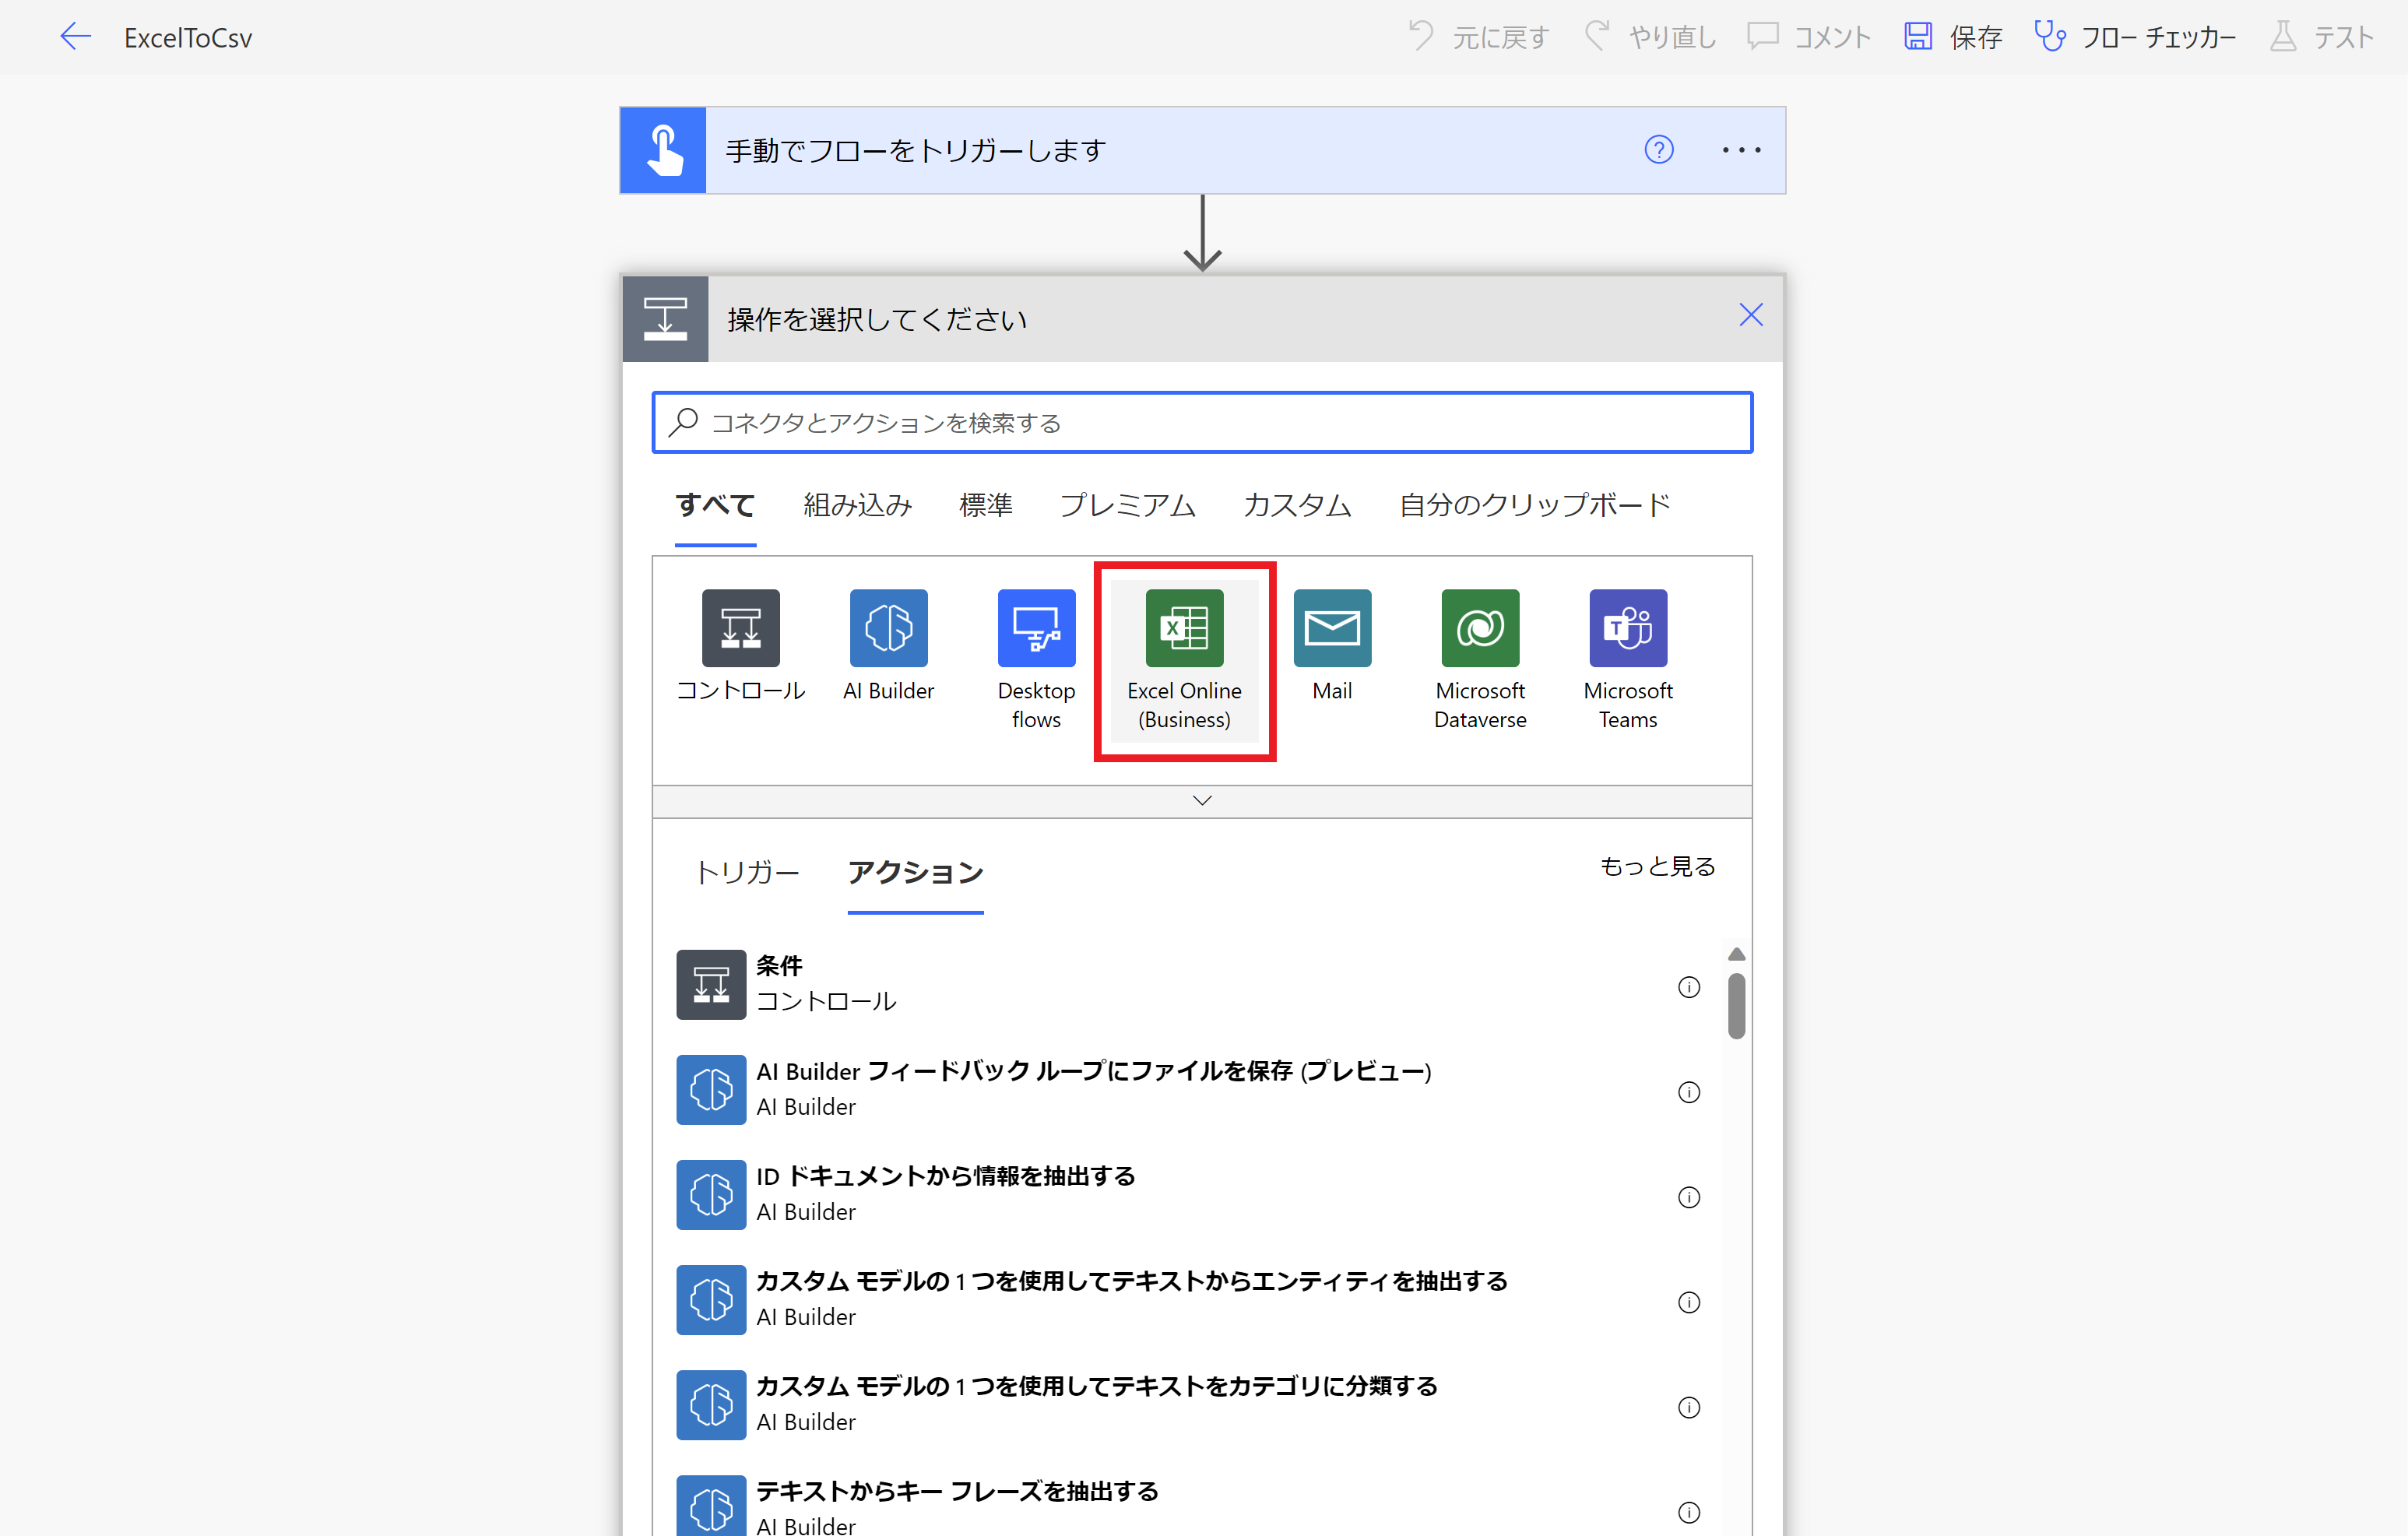This screenshot has height=1536, width=2408.
Task: Click the ExcelToCsv flow name
Action: tap(188, 38)
